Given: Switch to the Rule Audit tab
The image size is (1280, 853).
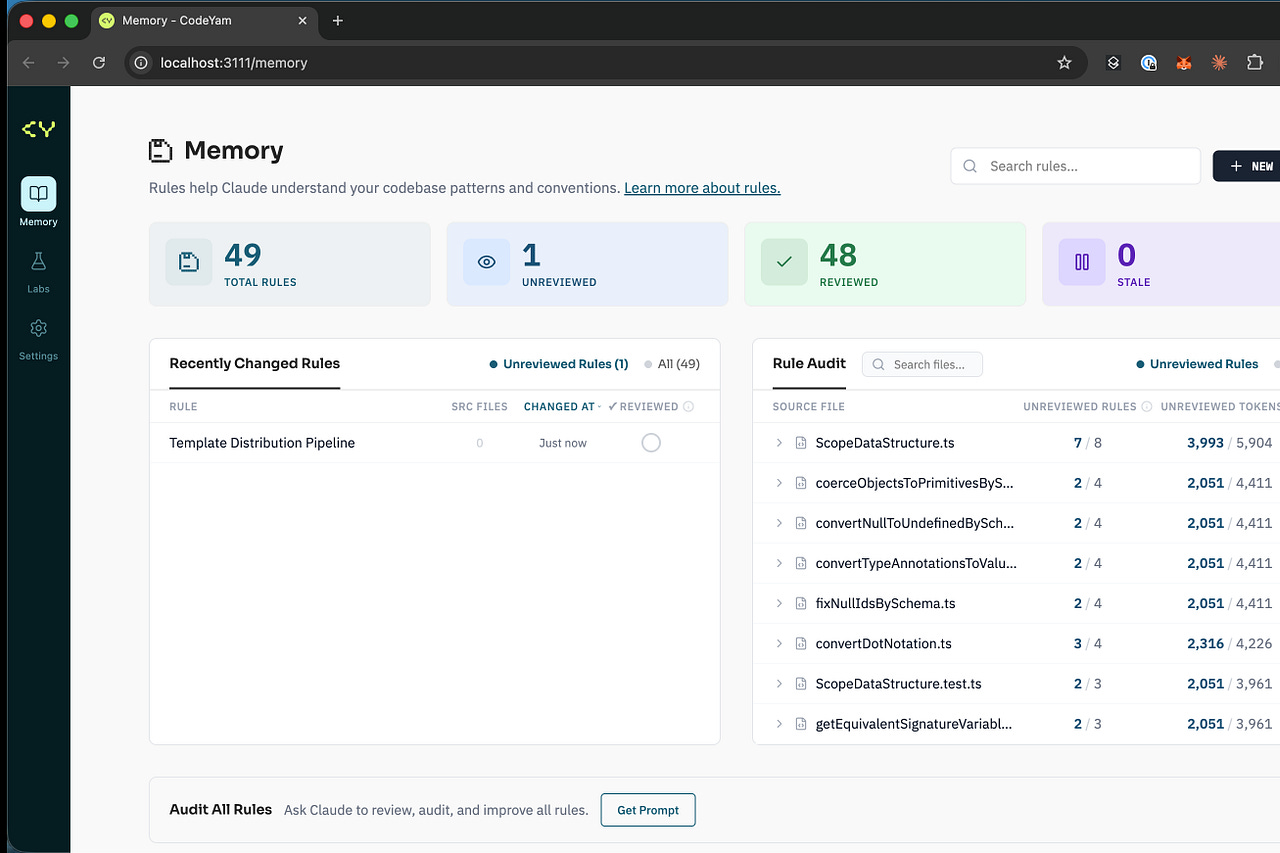Looking at the screenshot, I should point(809,364).
